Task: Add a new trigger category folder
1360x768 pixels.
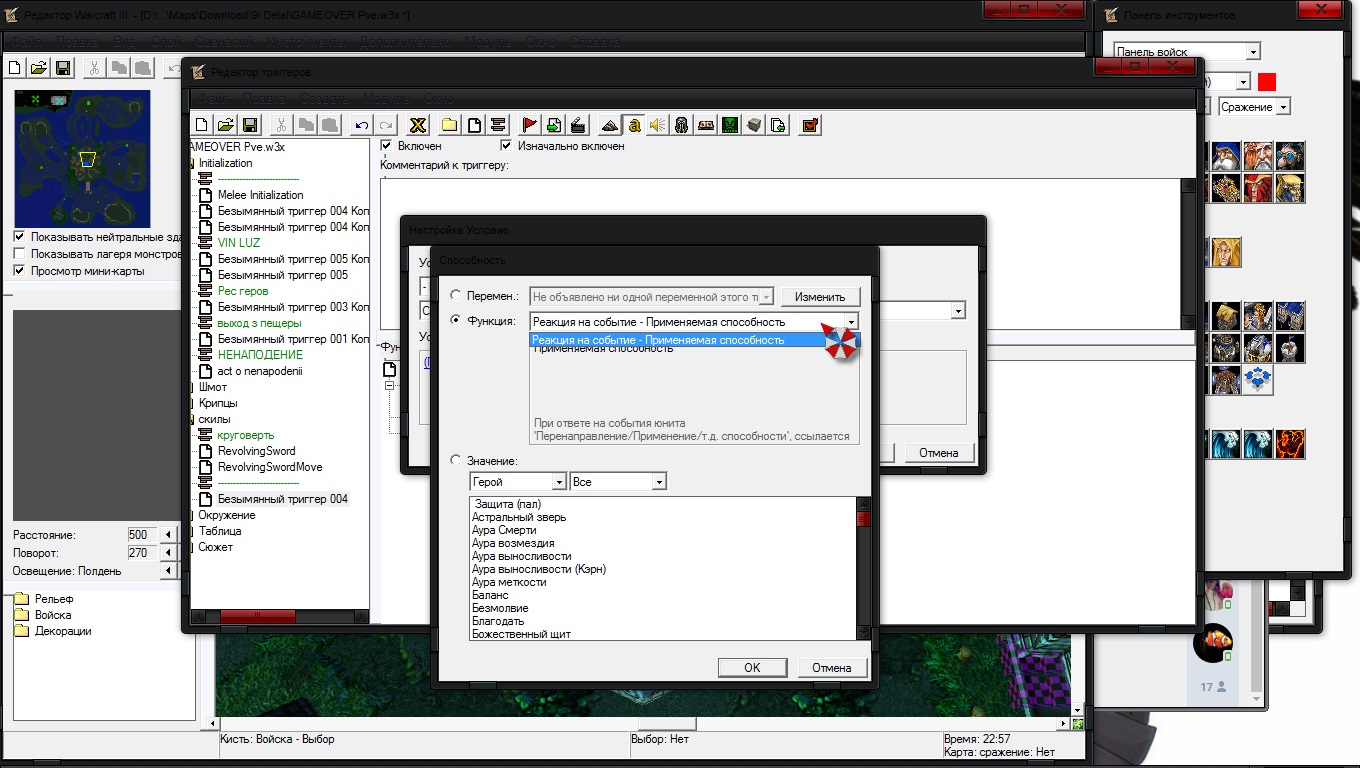Action: click(450, 125)
